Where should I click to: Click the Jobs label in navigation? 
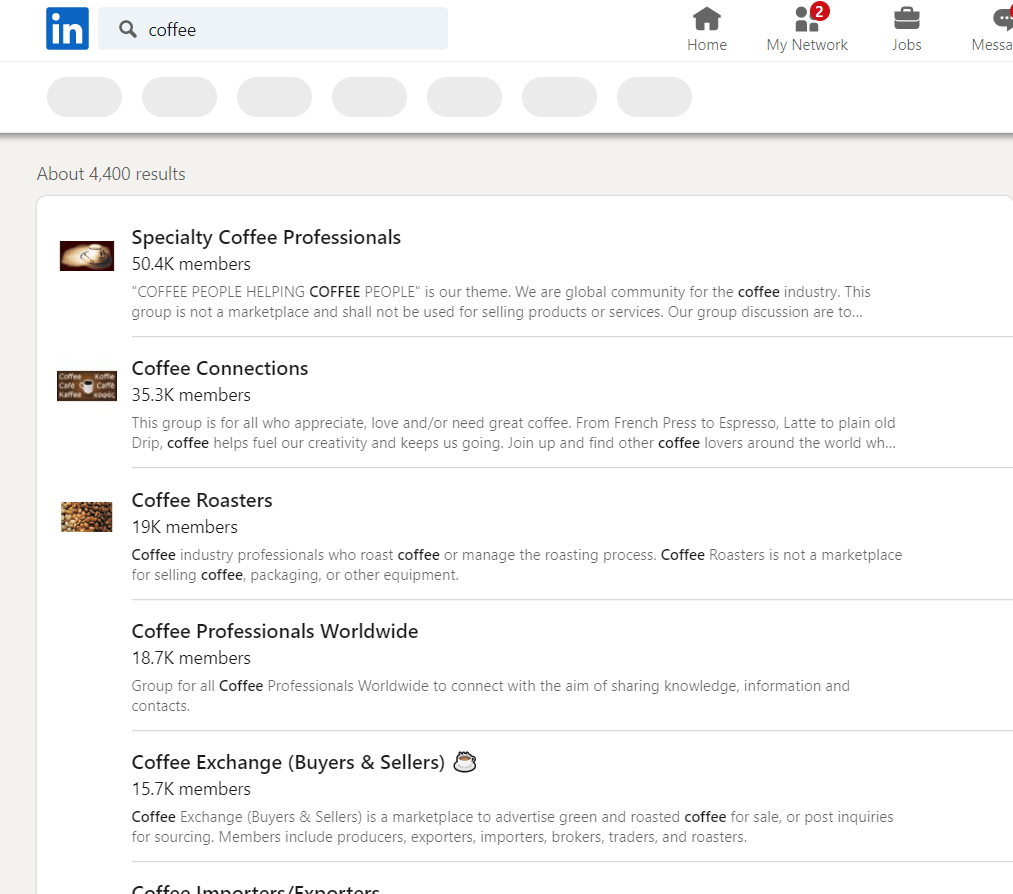pos(906,45)
